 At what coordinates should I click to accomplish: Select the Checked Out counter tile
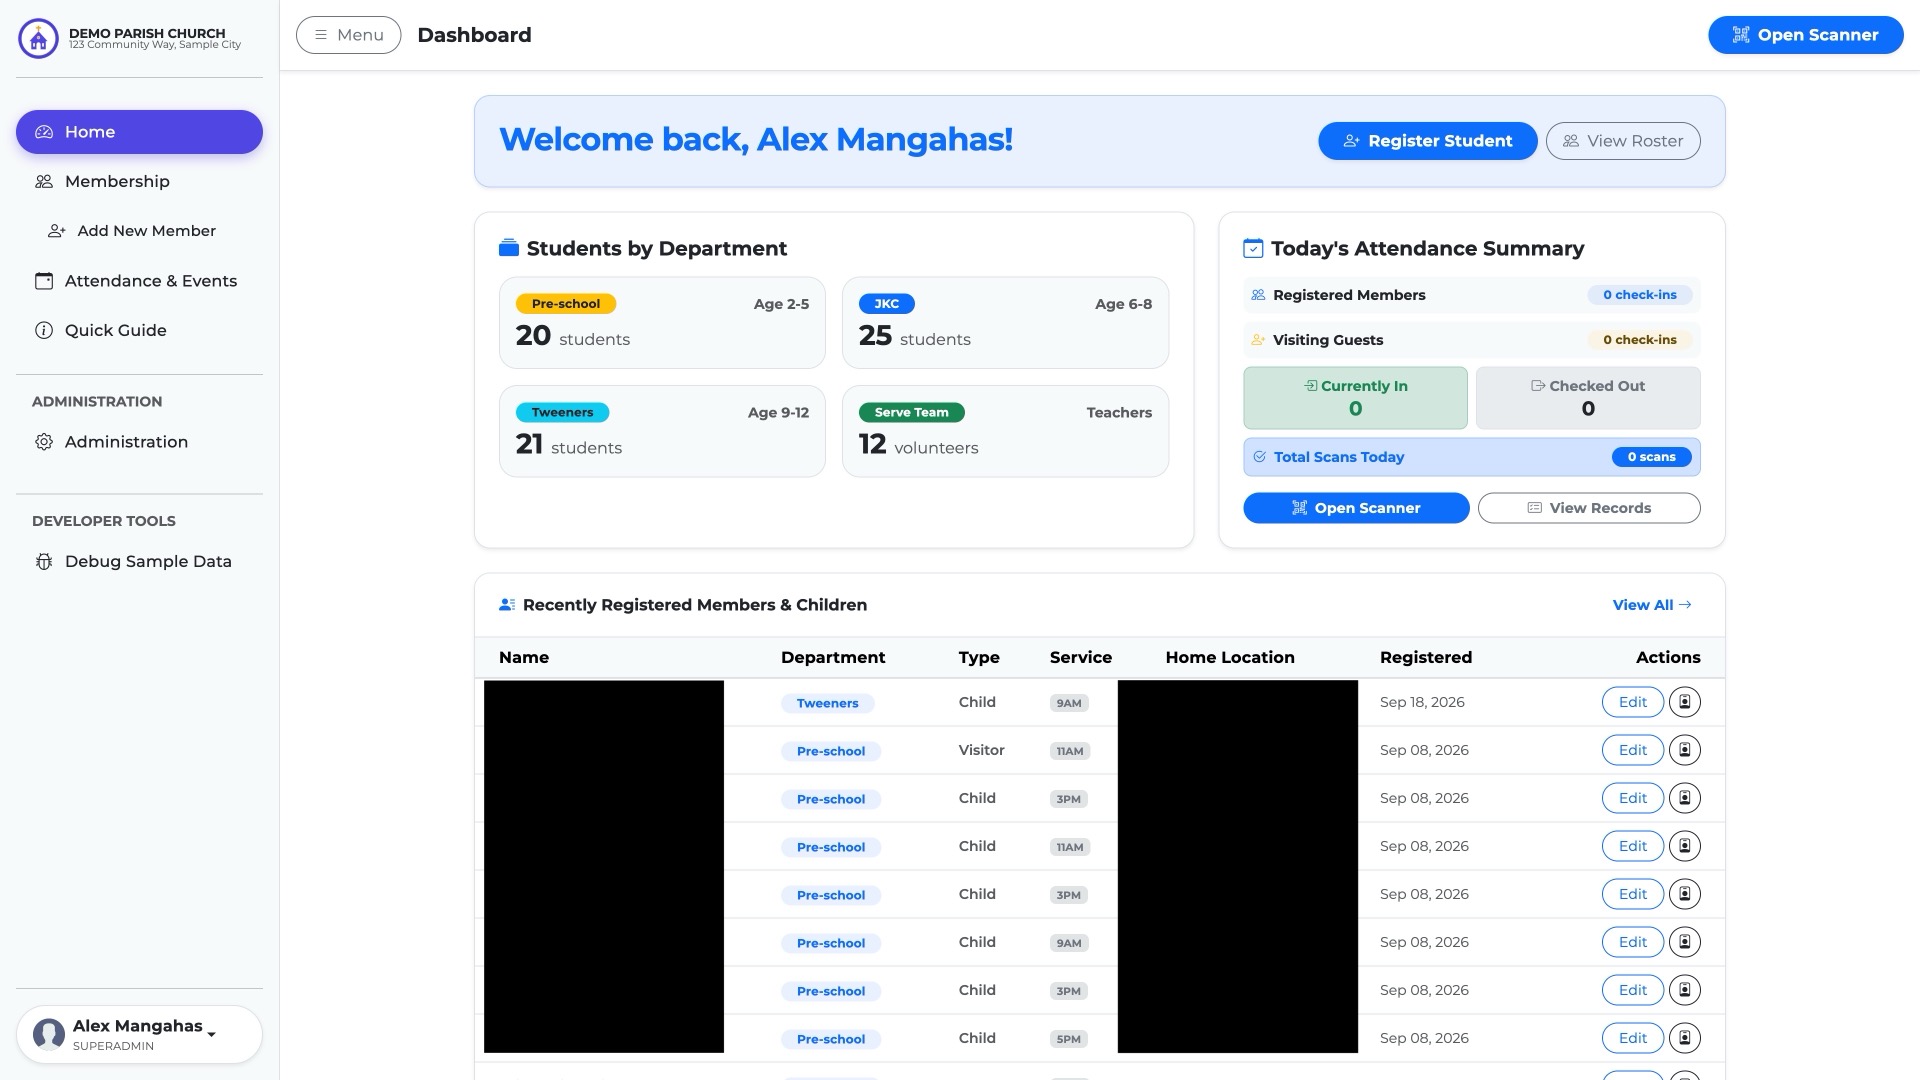point(1587,398)
